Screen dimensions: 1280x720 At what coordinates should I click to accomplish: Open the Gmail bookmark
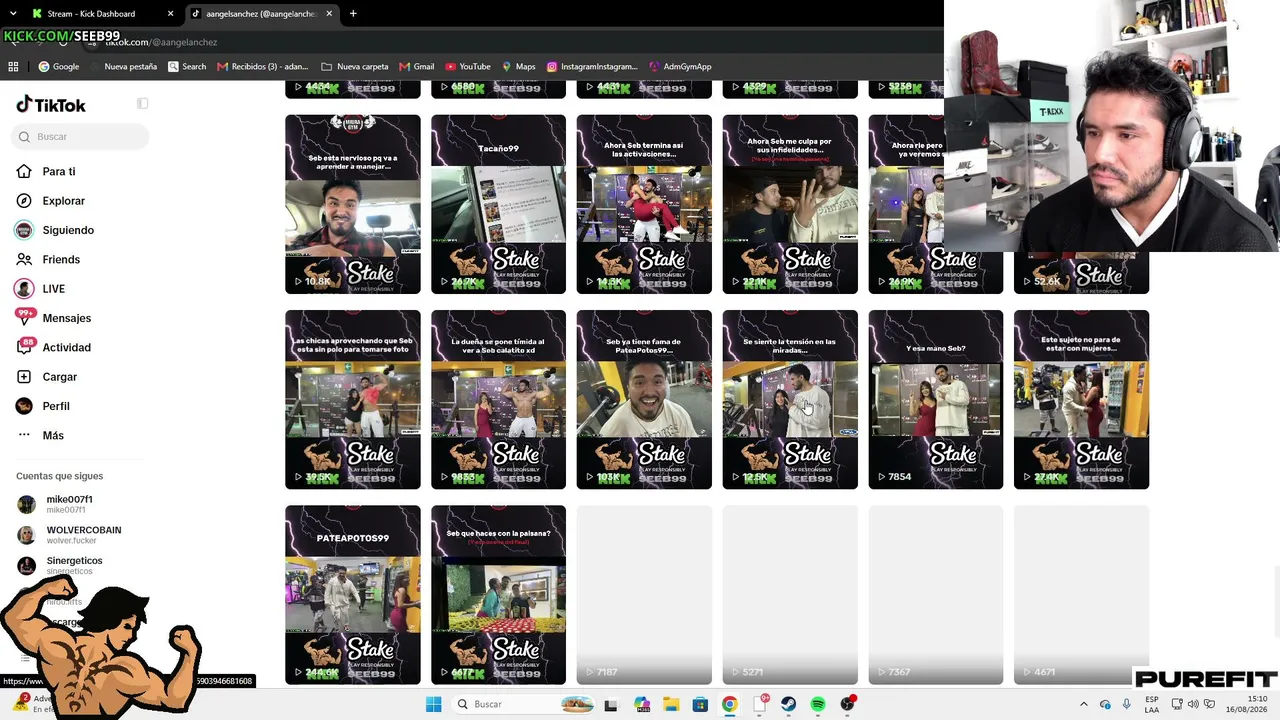417,67
